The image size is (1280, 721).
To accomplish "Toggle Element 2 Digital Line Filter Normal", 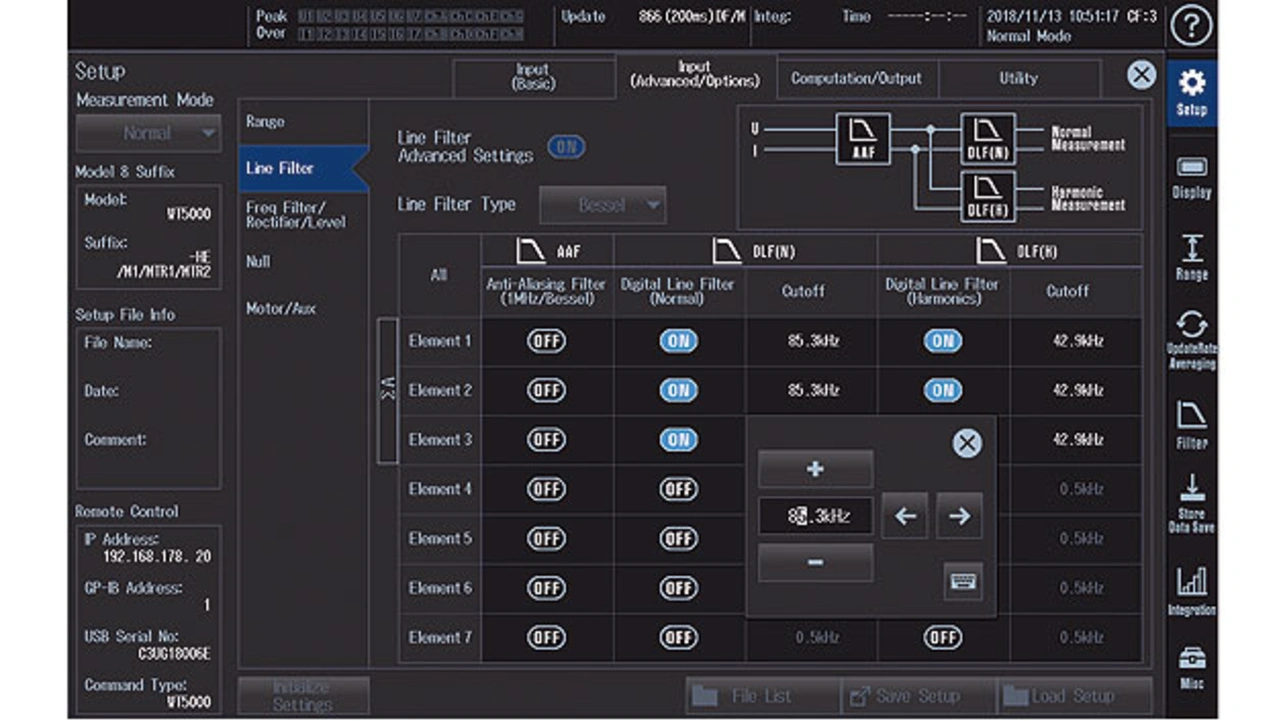I will pyautogui.click(x=678, y=390).
